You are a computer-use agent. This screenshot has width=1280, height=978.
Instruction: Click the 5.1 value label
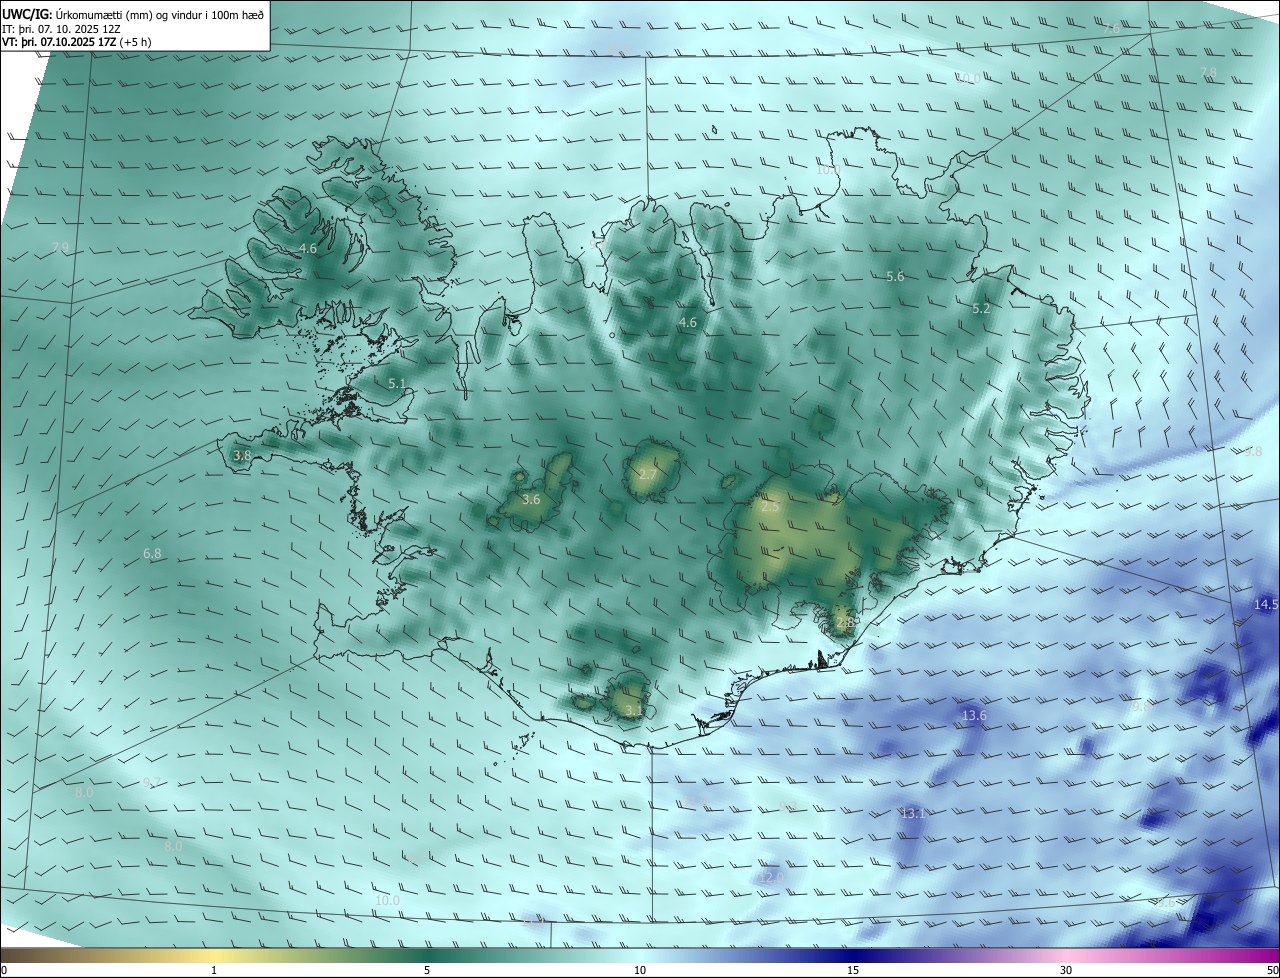click(x=396, y=383)
